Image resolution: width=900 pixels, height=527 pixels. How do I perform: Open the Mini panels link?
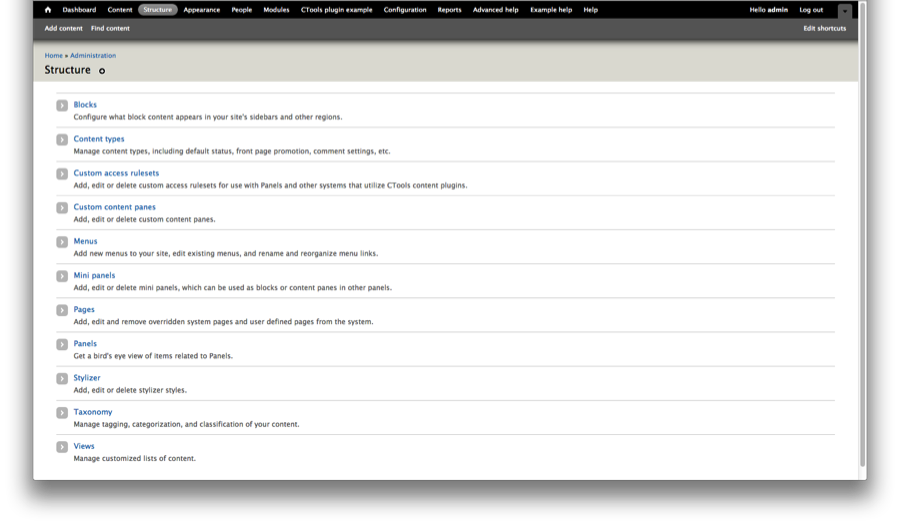click(94, 276)
